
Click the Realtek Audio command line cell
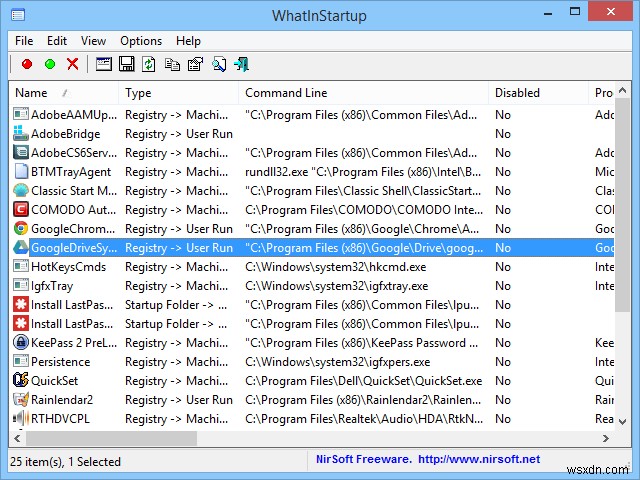pyautogui.click(x=364, y=419)
